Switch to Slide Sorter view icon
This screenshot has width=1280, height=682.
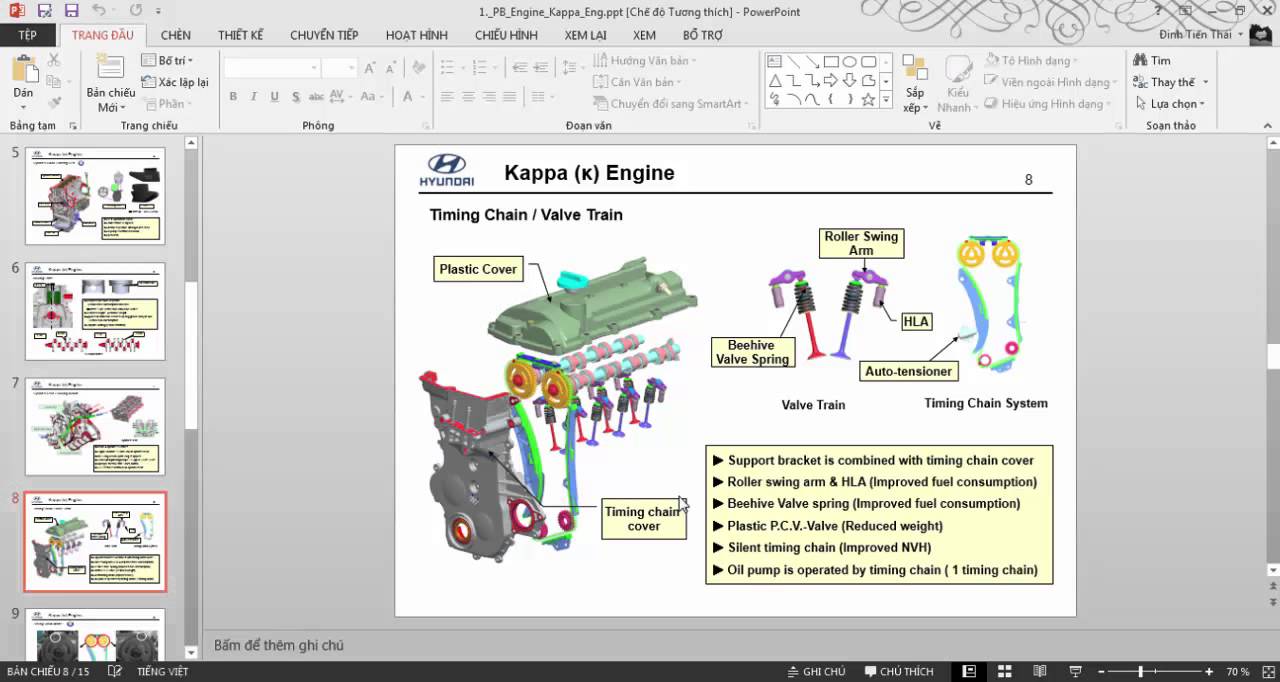pos(1005,671)
